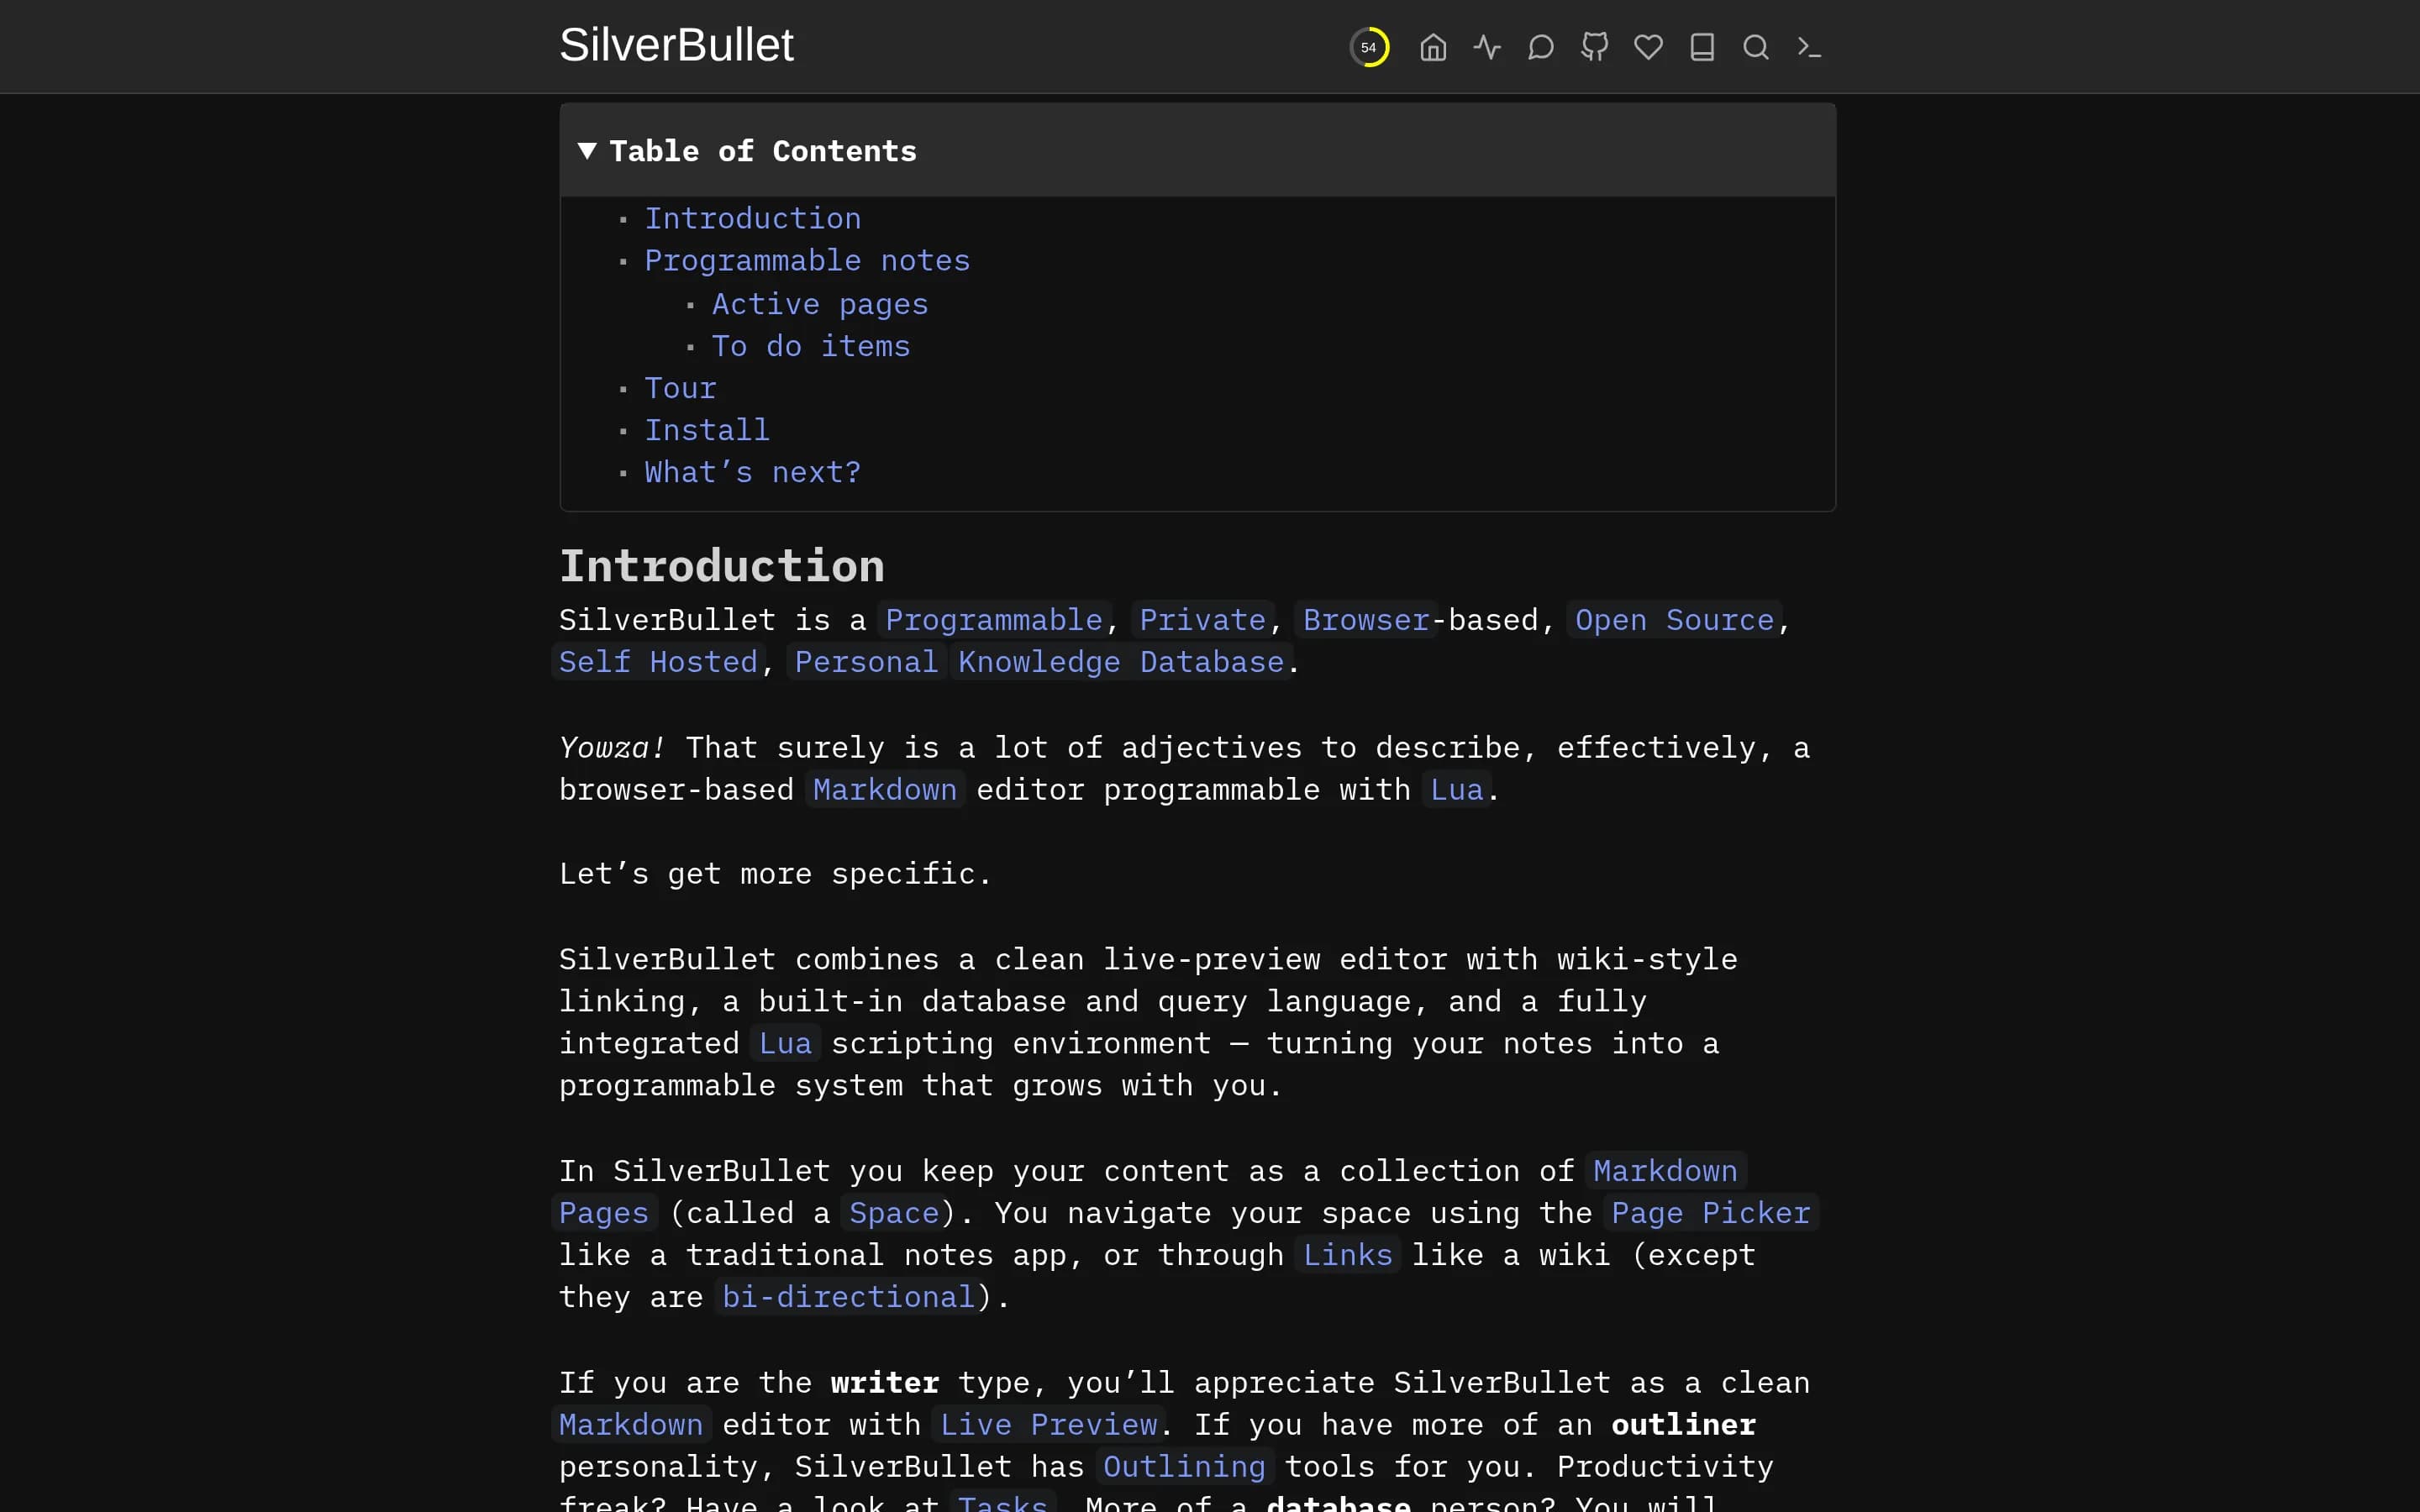Jump to What's next? in contents
The height and width of the screenshot is (1512, 2420).
coord(753,472)
